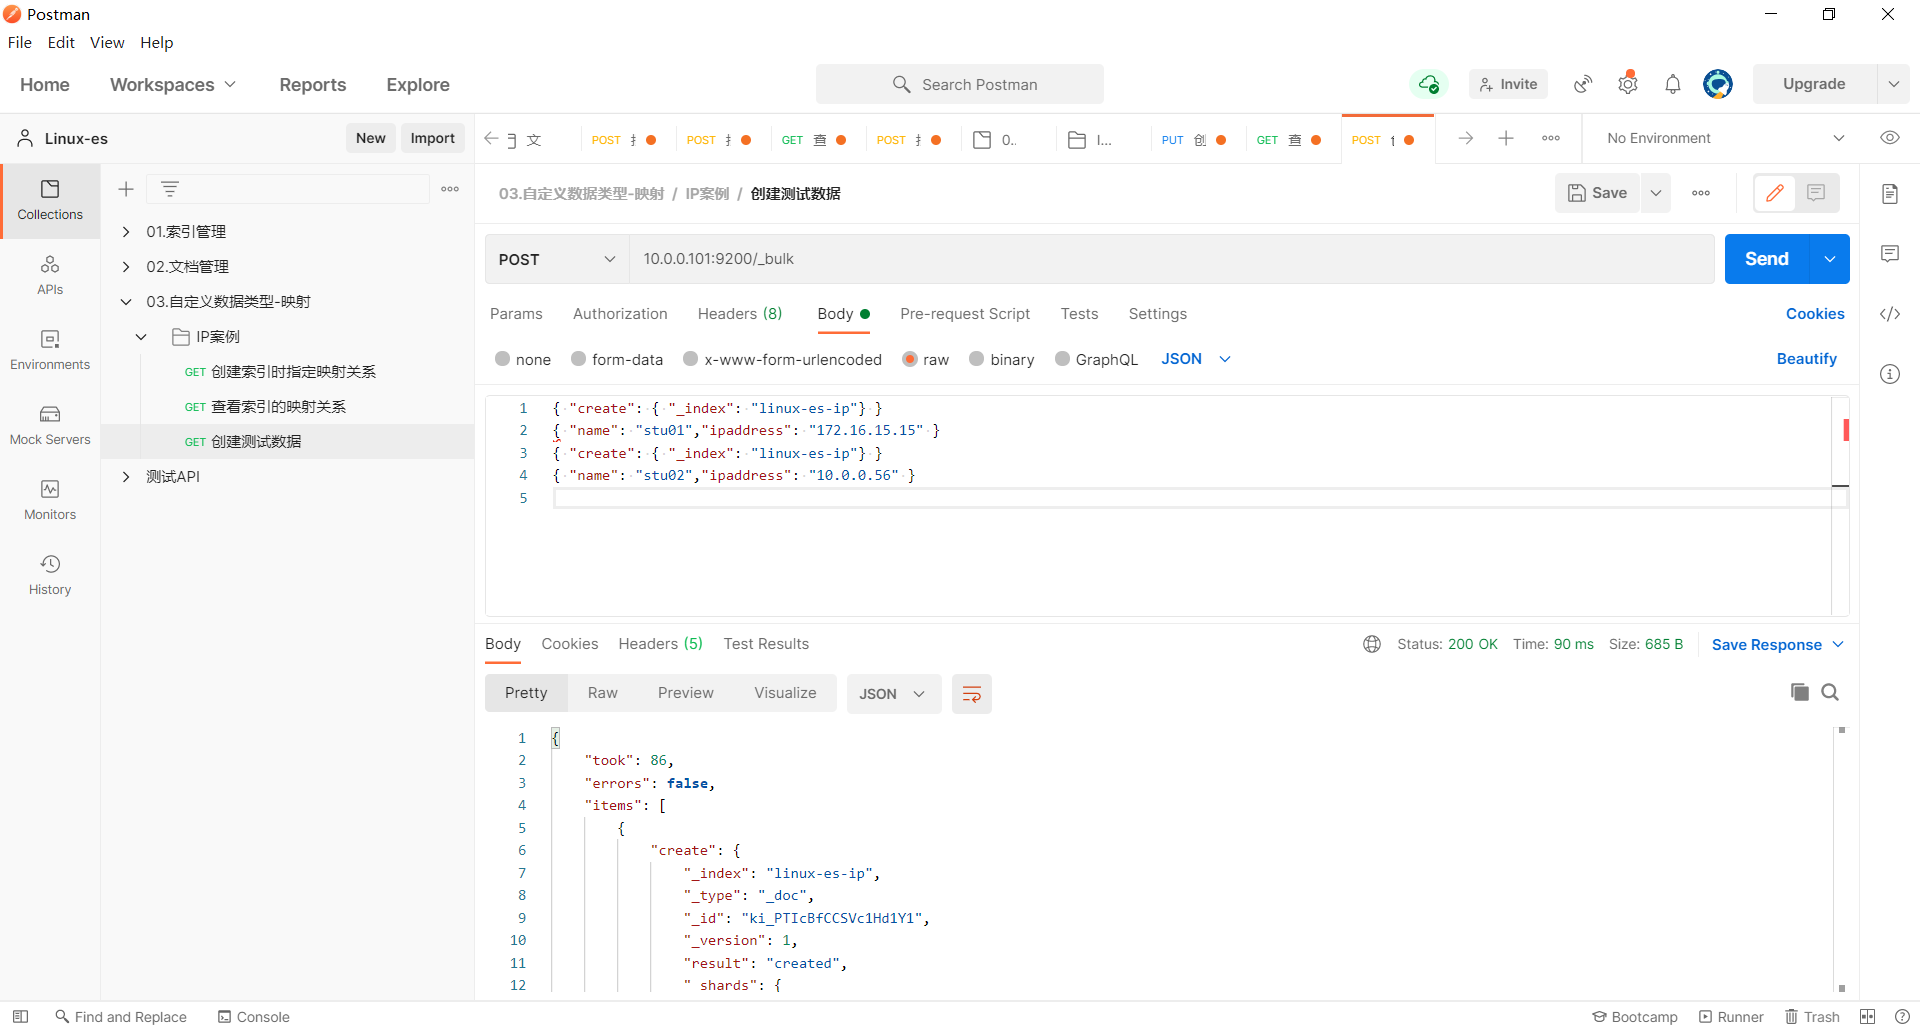Click the capture requests satellite icon
The height and width of the screenshot is (1030, 1920).
click(x=1583, y=85)
